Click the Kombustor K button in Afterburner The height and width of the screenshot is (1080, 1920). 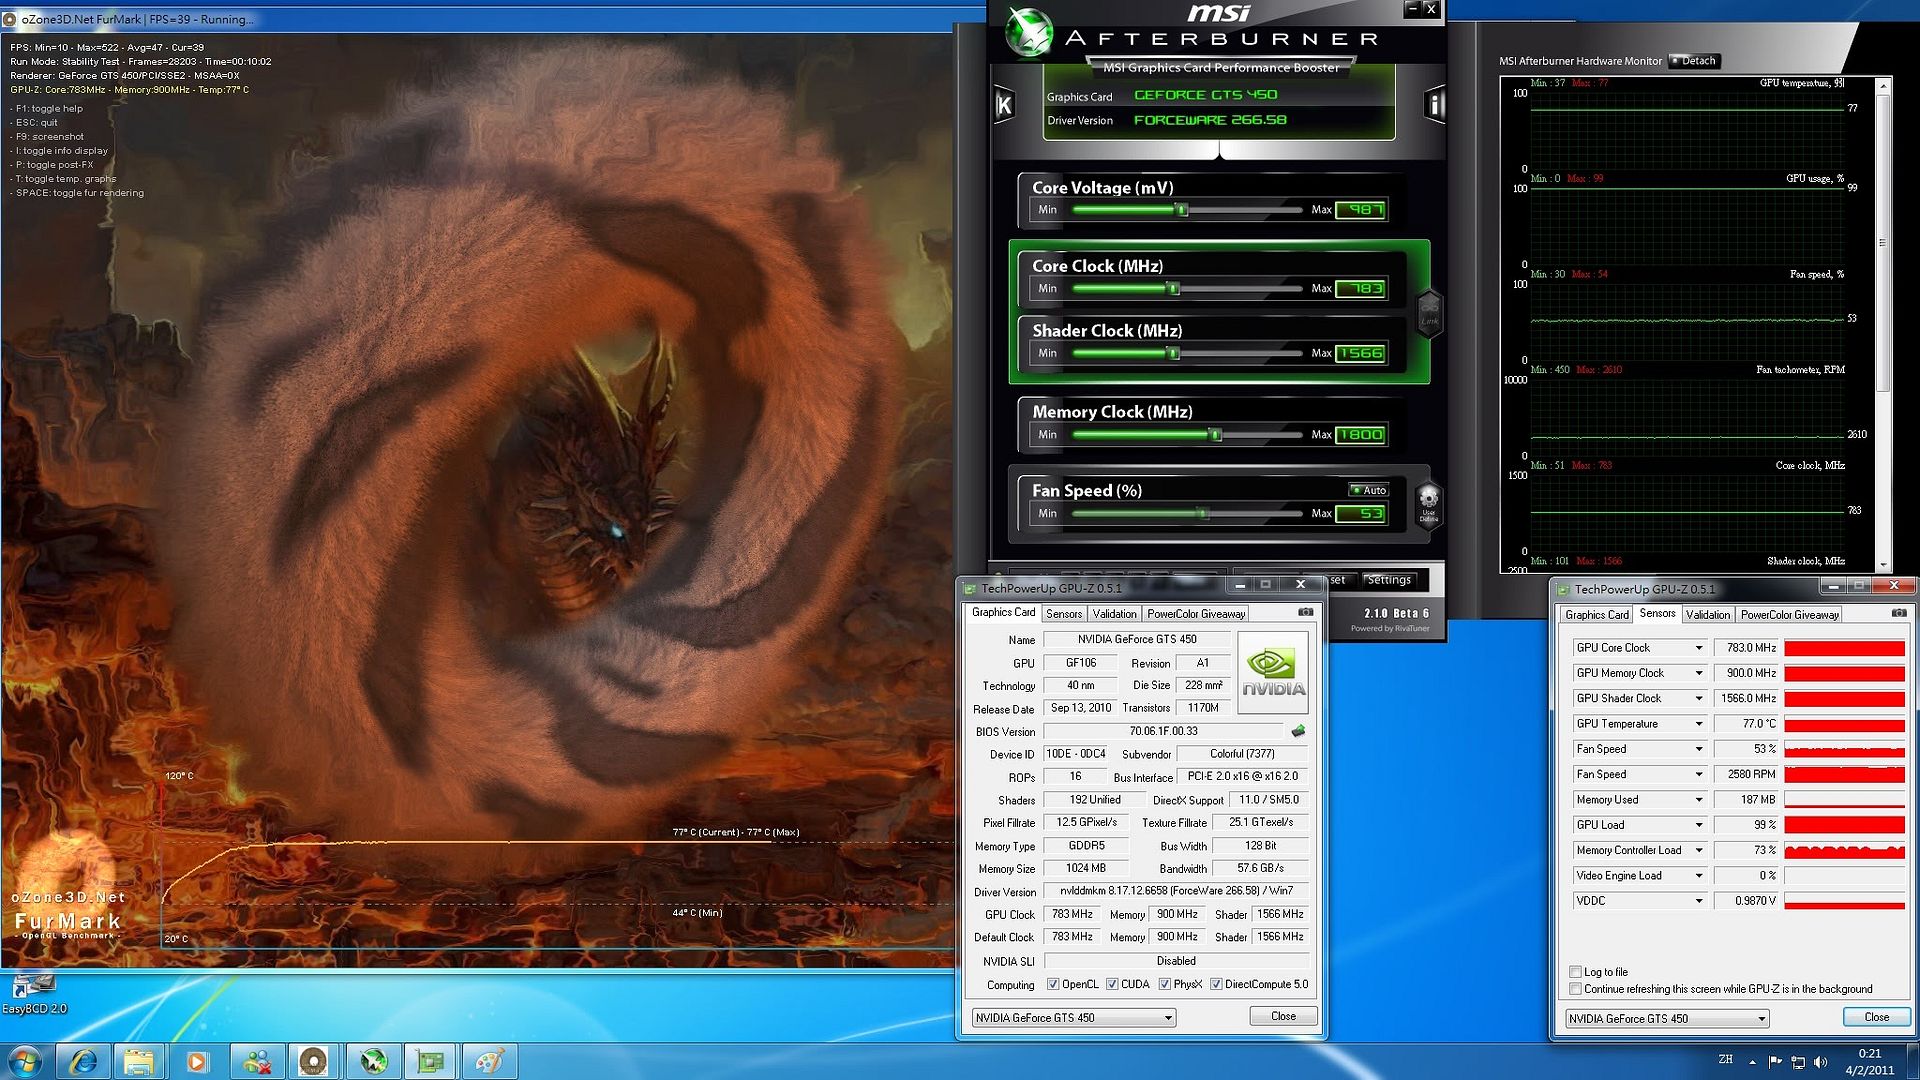click(1004, 104)
